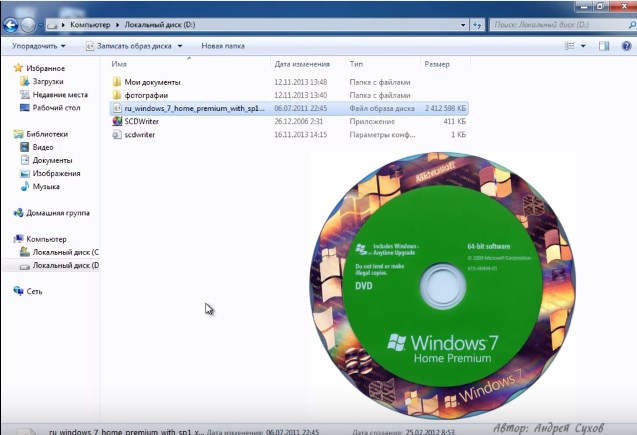
Task: Open the Изображения library
Action: pyautogui.click(x=56, y=173)
